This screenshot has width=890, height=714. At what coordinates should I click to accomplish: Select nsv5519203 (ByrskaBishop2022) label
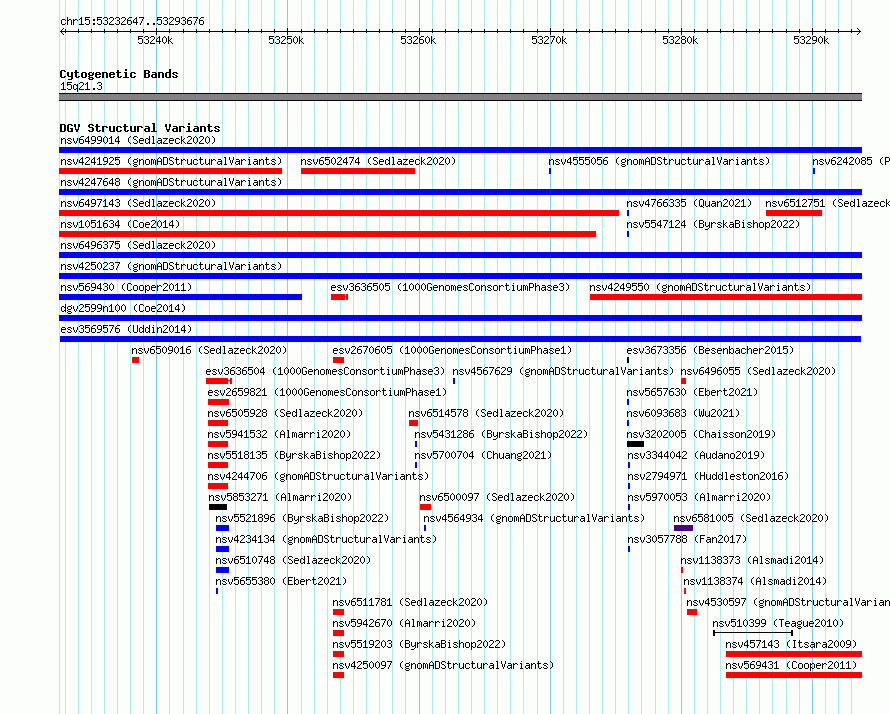point(419,644)
